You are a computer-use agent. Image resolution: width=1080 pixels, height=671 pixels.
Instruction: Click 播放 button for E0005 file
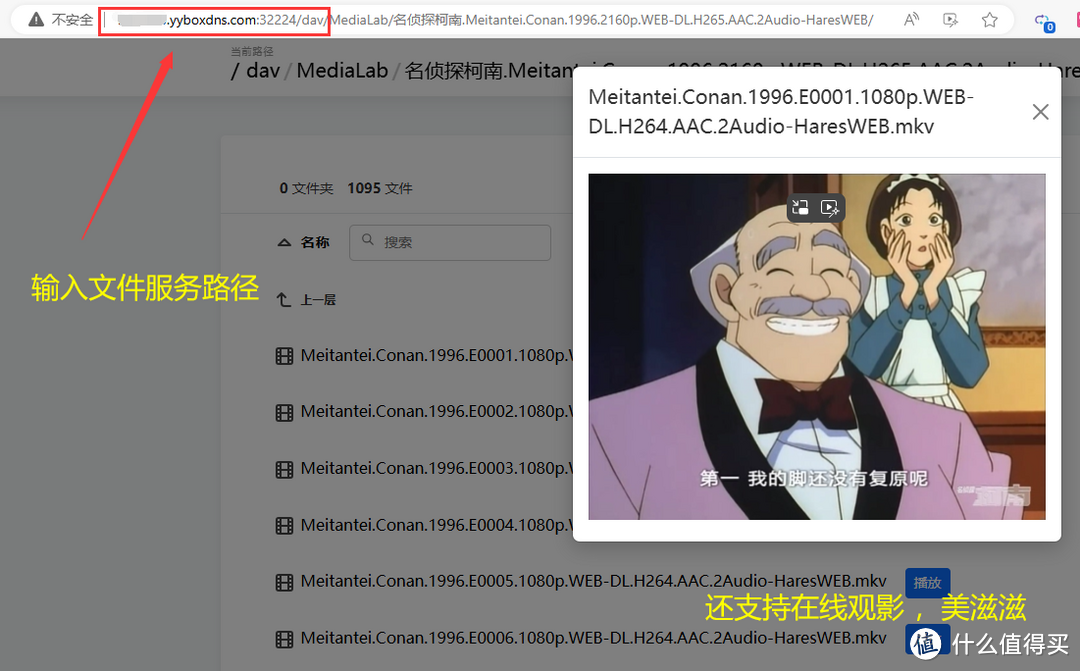(x=927, y=583)
